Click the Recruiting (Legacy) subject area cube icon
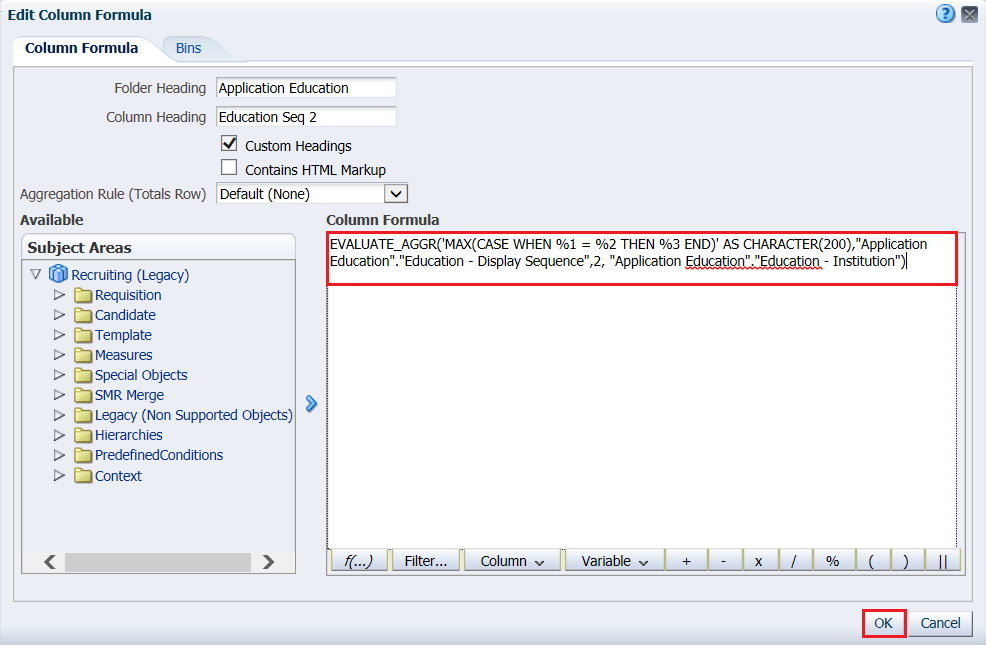 (58, 274)
